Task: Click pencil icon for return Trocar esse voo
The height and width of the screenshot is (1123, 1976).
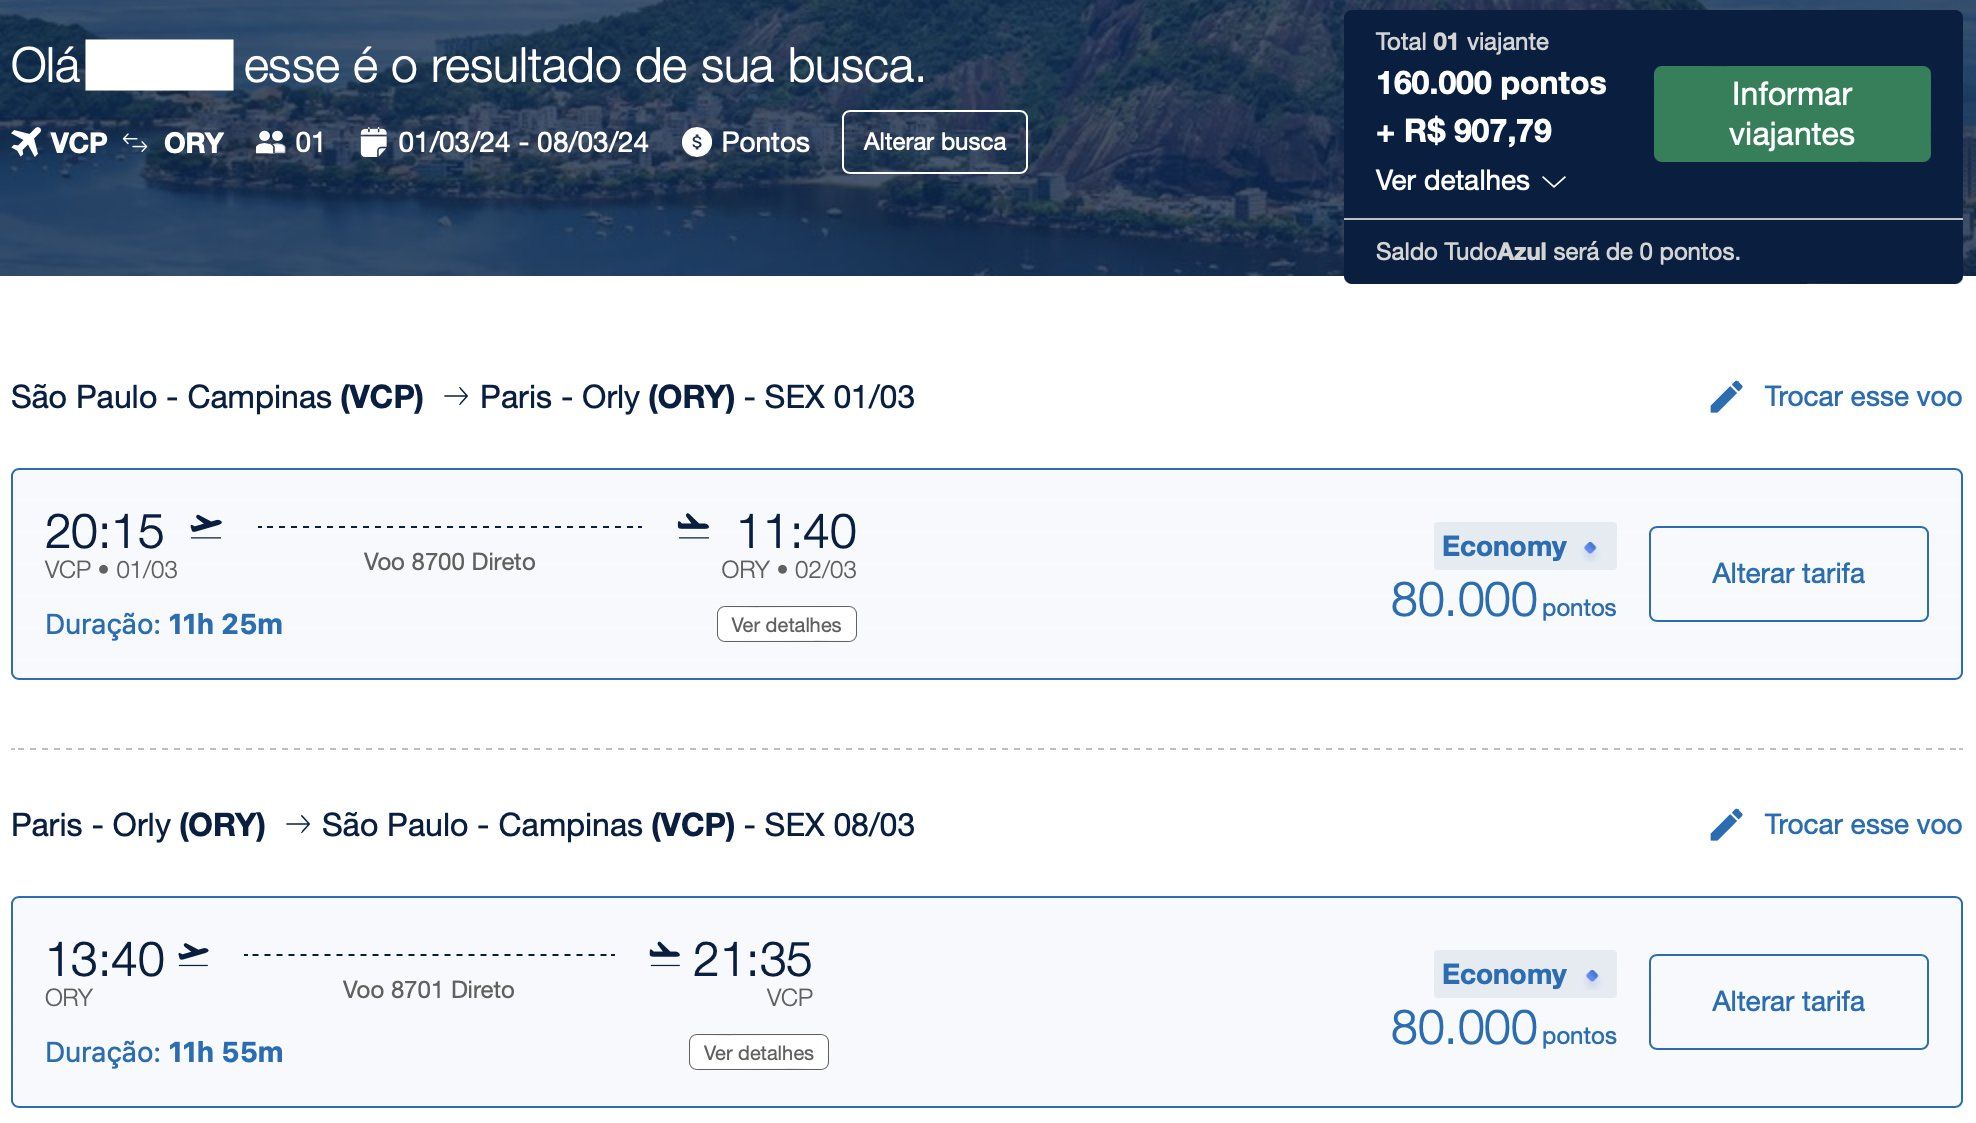Action: tap(1726, 825)
